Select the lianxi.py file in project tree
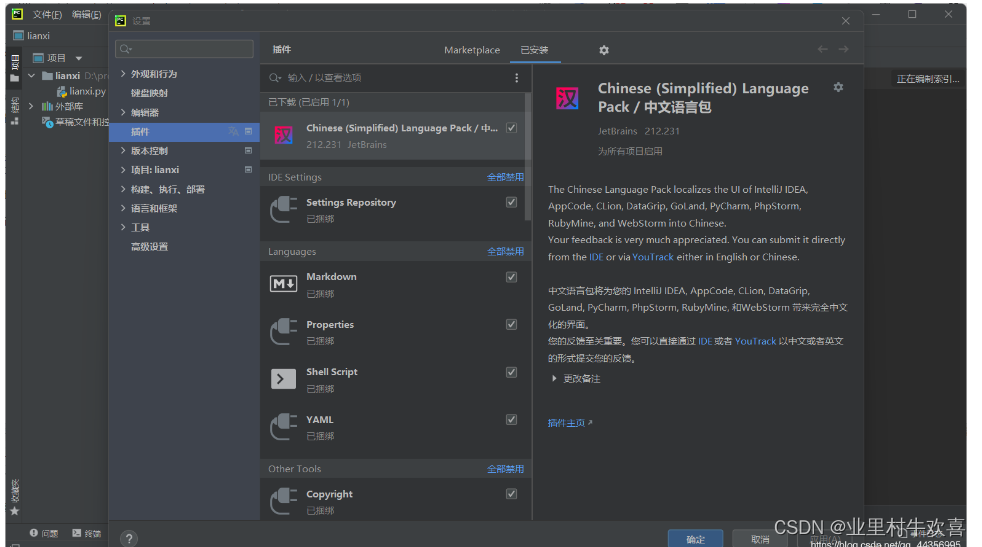The width and height of the screenshot is (982, 547). 81,91
